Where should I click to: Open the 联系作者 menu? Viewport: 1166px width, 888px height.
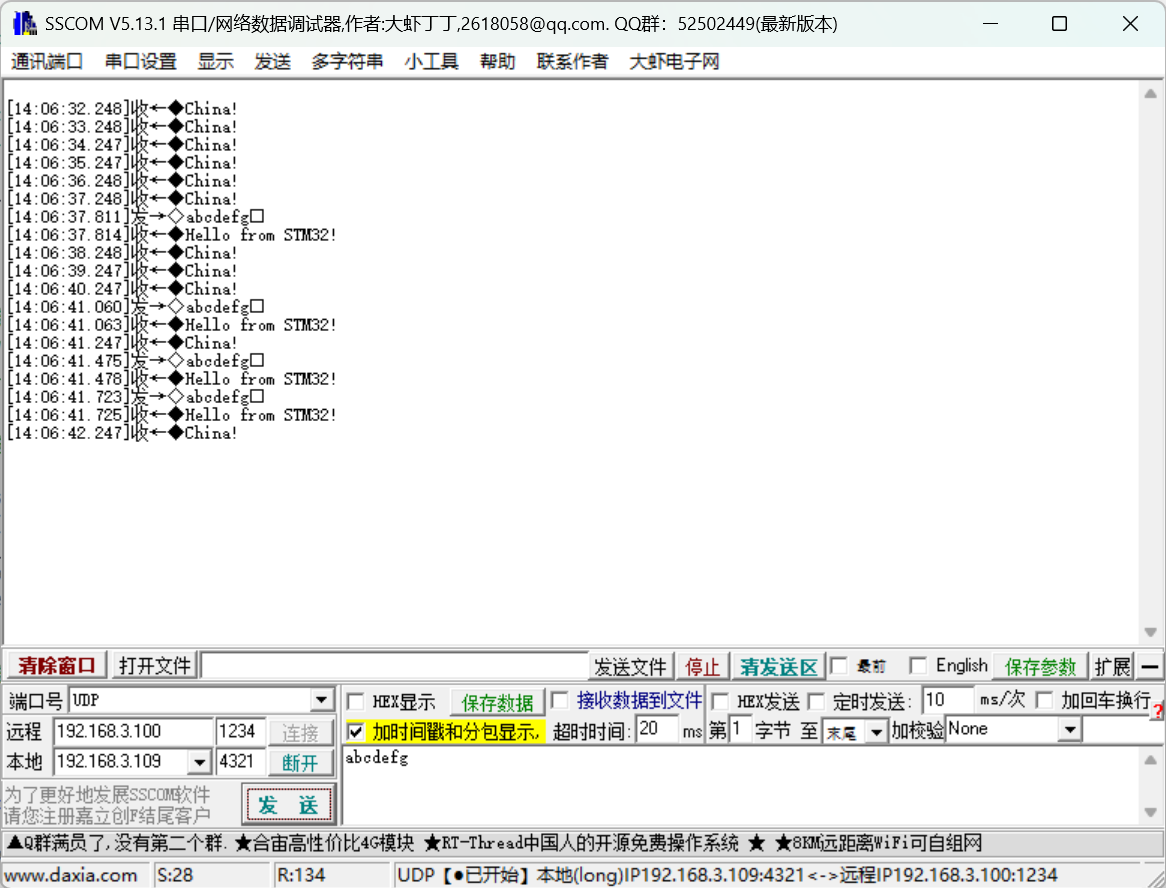(x=573, y=62)
